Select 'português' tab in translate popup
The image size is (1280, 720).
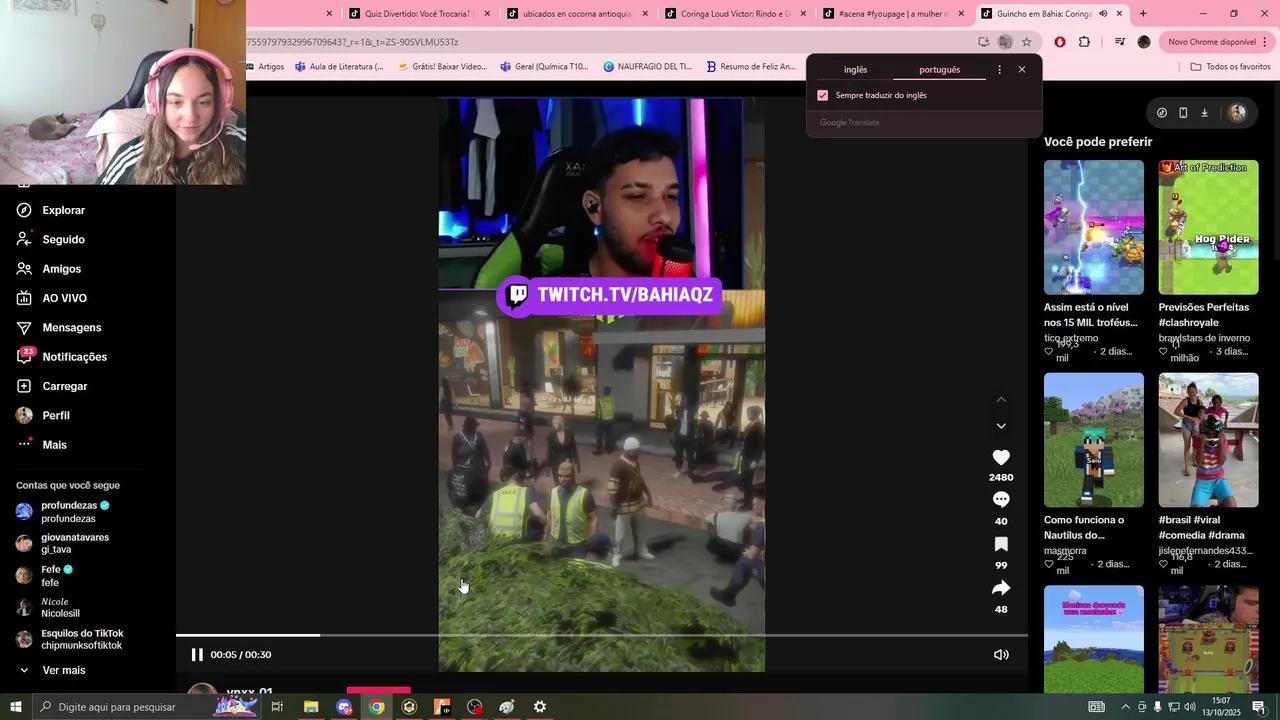click(x=939, y=70)
